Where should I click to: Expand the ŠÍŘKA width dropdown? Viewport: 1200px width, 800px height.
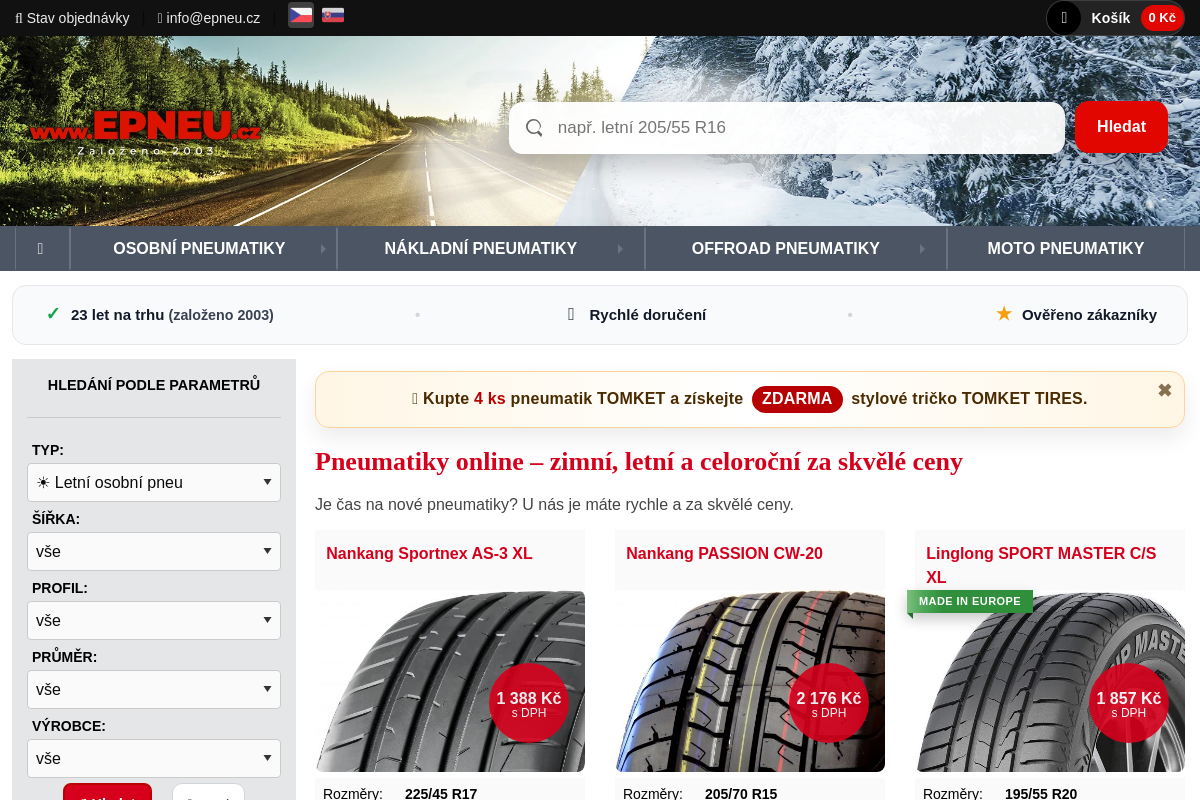click(x=154, y=551)
